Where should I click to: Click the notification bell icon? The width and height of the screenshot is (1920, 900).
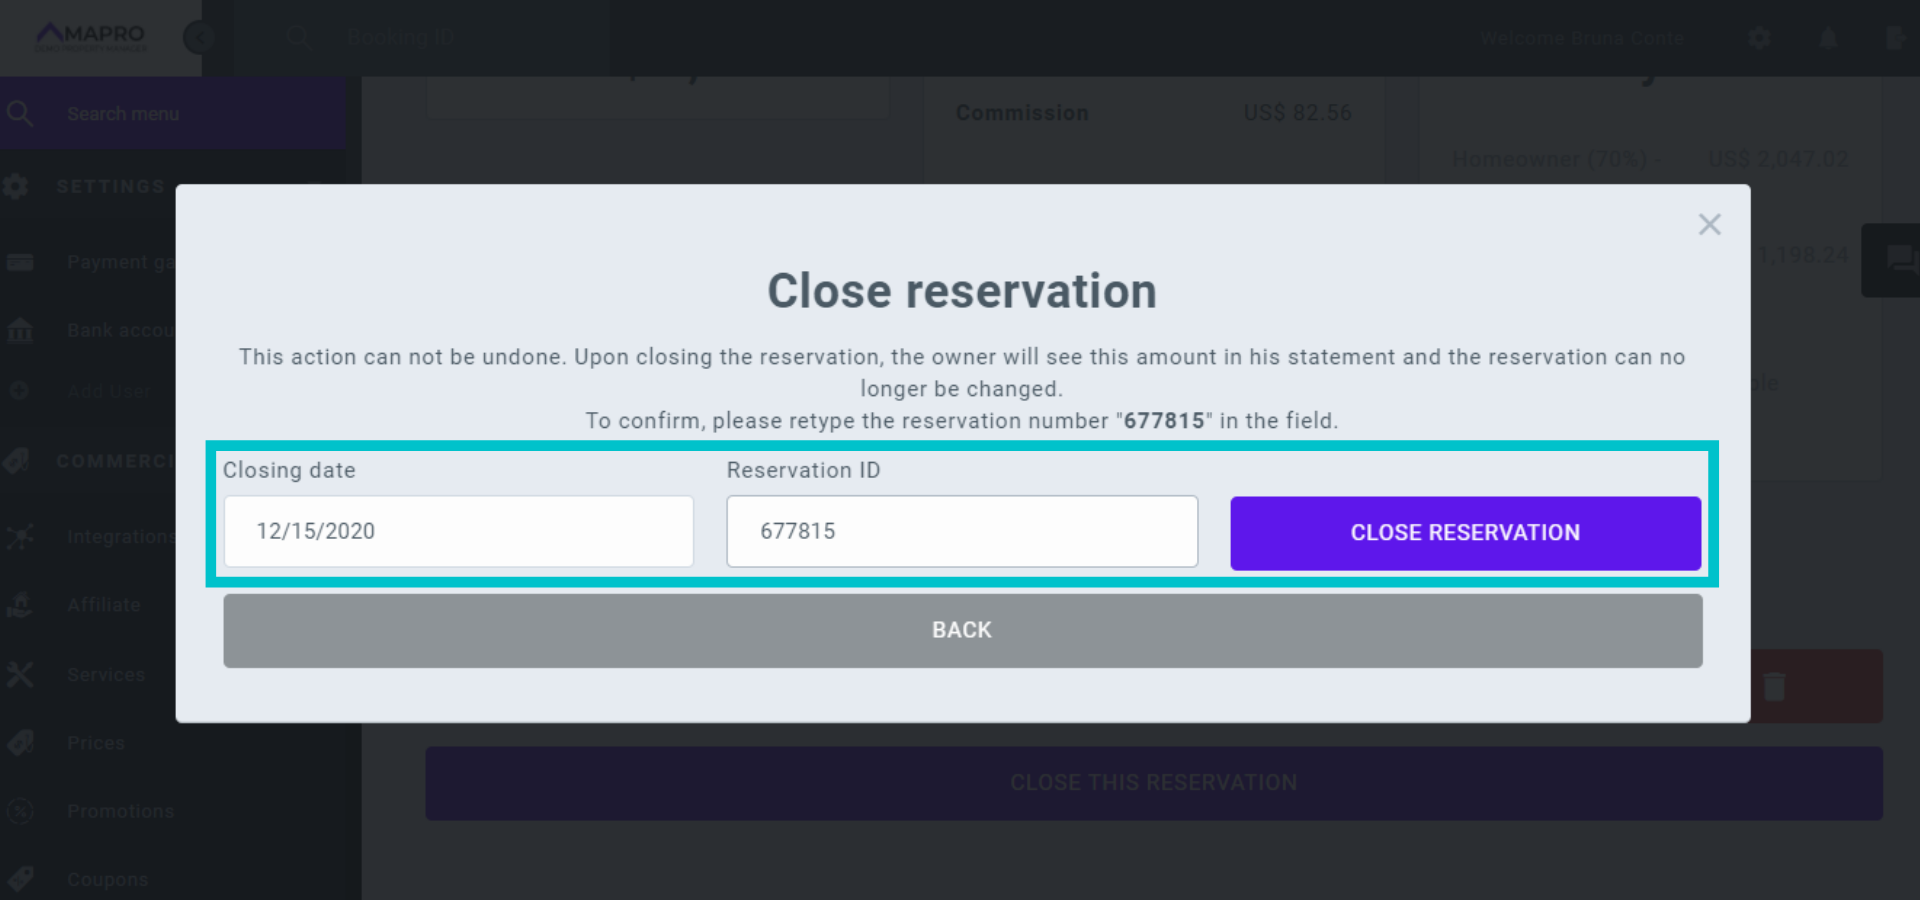click(x=1827, y=38)
